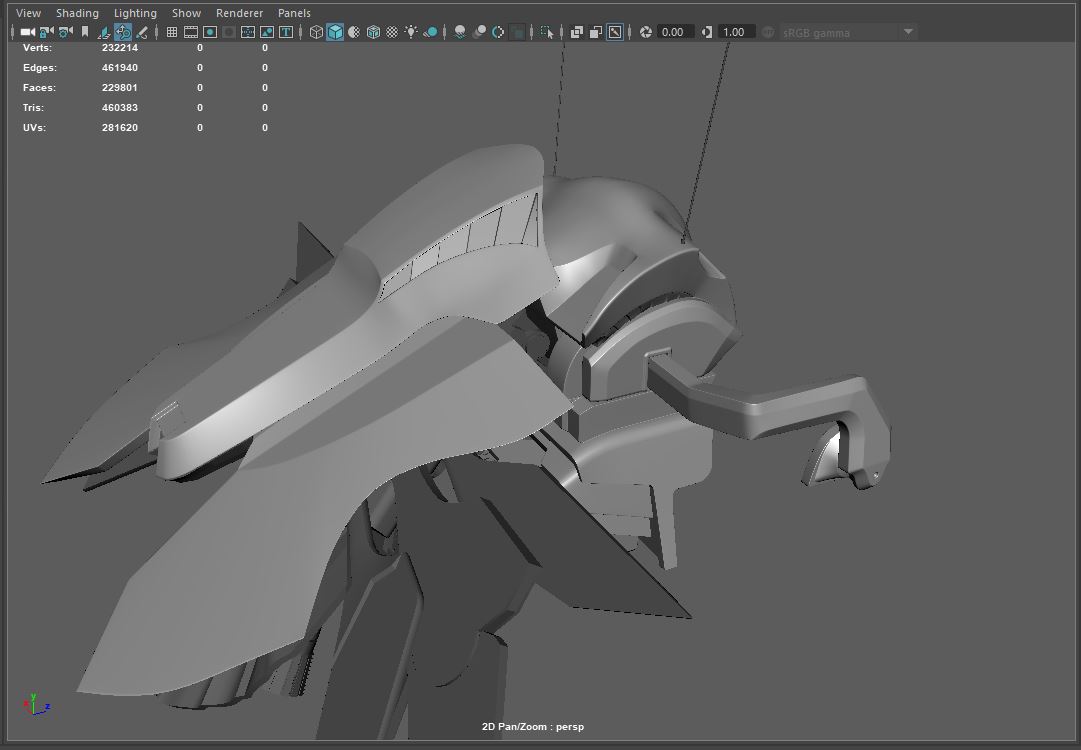Enable wireframe display mode icon
This screenshot has height=750, width=1081.
[316, 32]
